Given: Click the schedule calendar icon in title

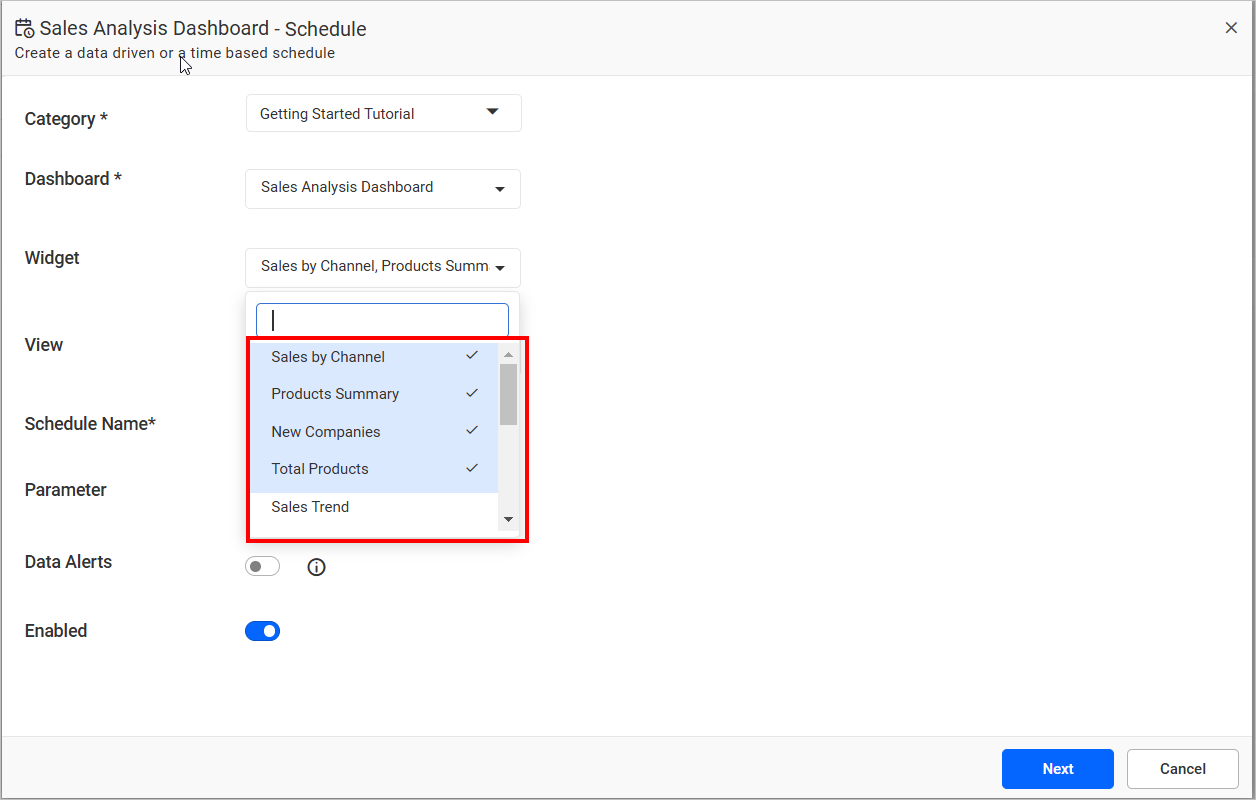Looking at the screenshot, I should 24,29.
